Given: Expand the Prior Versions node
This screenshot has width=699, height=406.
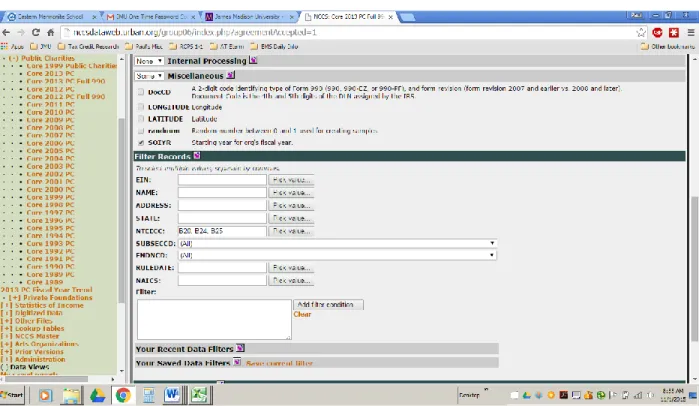Looking at the screenshot, I should pos(6,352).
